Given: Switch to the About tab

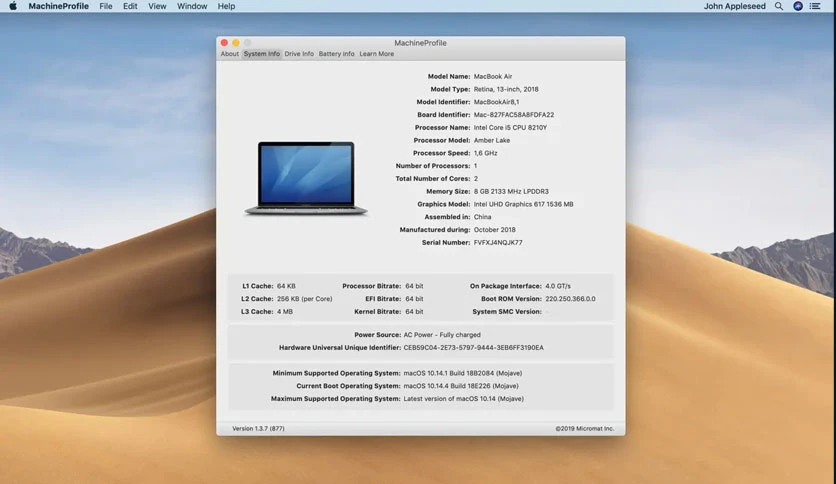Looking at the screenshot, I should [x=230, y=54].
